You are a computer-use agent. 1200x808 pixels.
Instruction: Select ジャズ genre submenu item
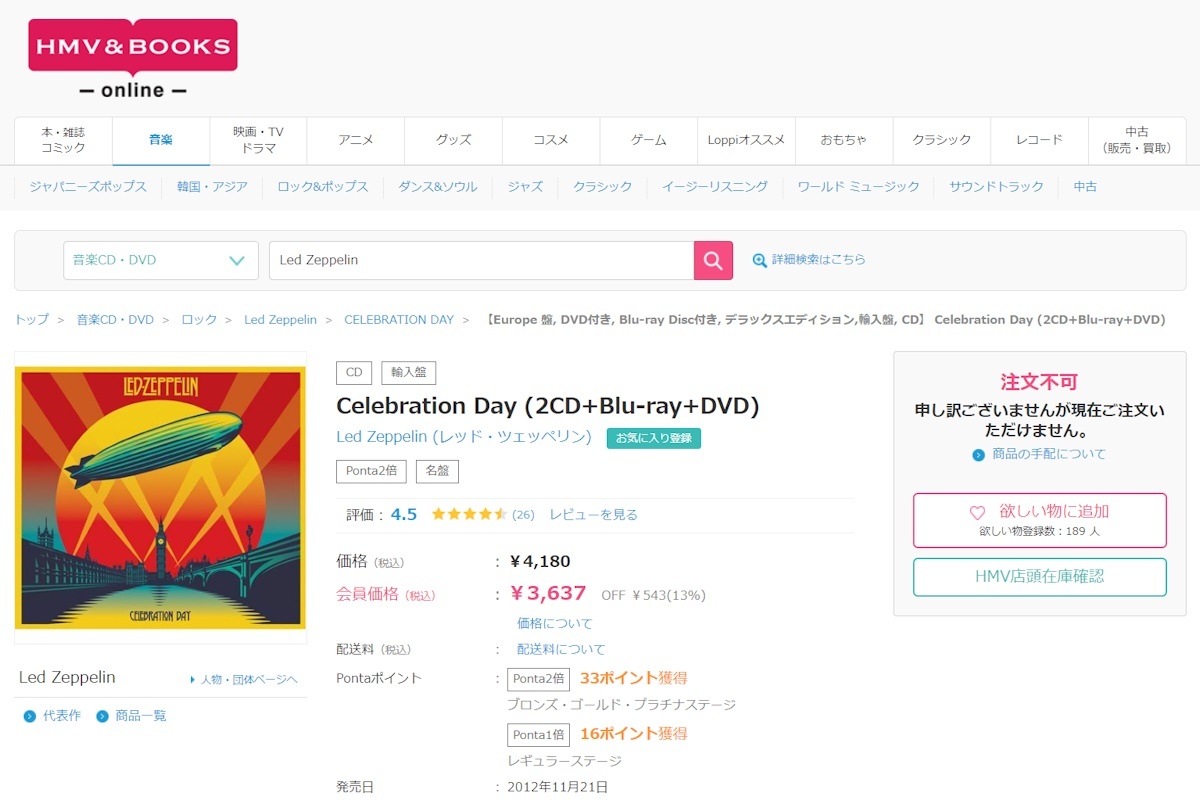click(x=525, y=187)
